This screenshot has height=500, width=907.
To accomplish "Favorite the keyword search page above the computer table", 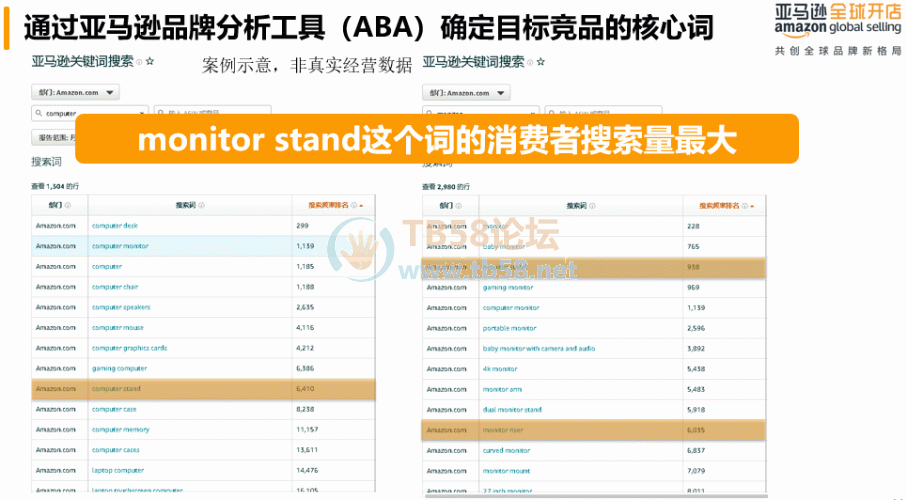I will (150, 61).
